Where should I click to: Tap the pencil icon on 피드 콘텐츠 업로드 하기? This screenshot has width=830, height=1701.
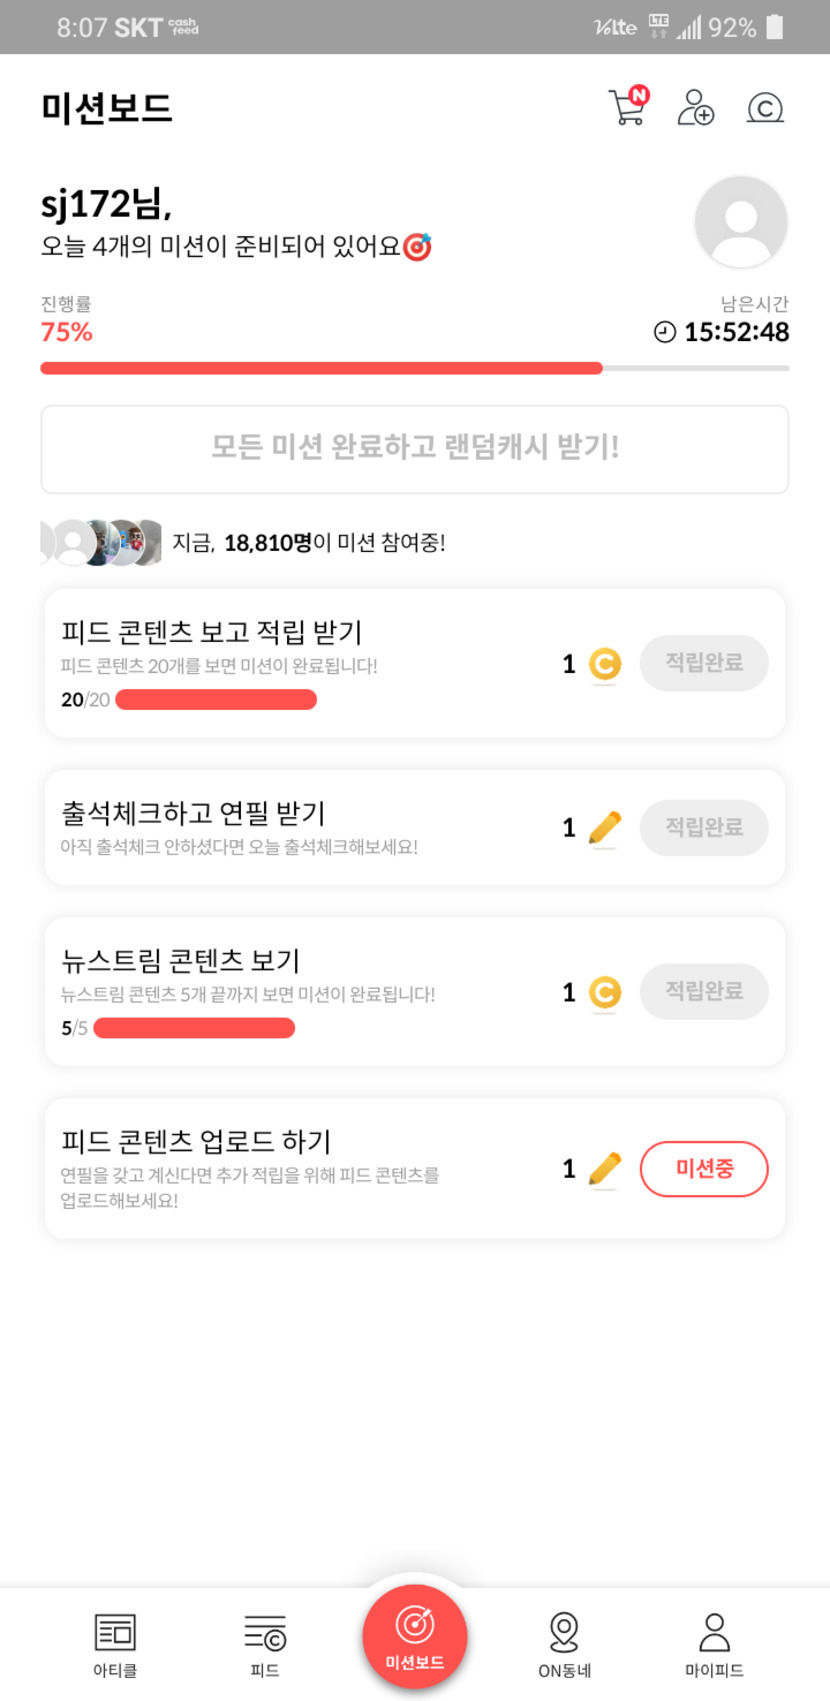click(x=604, y=1168)
